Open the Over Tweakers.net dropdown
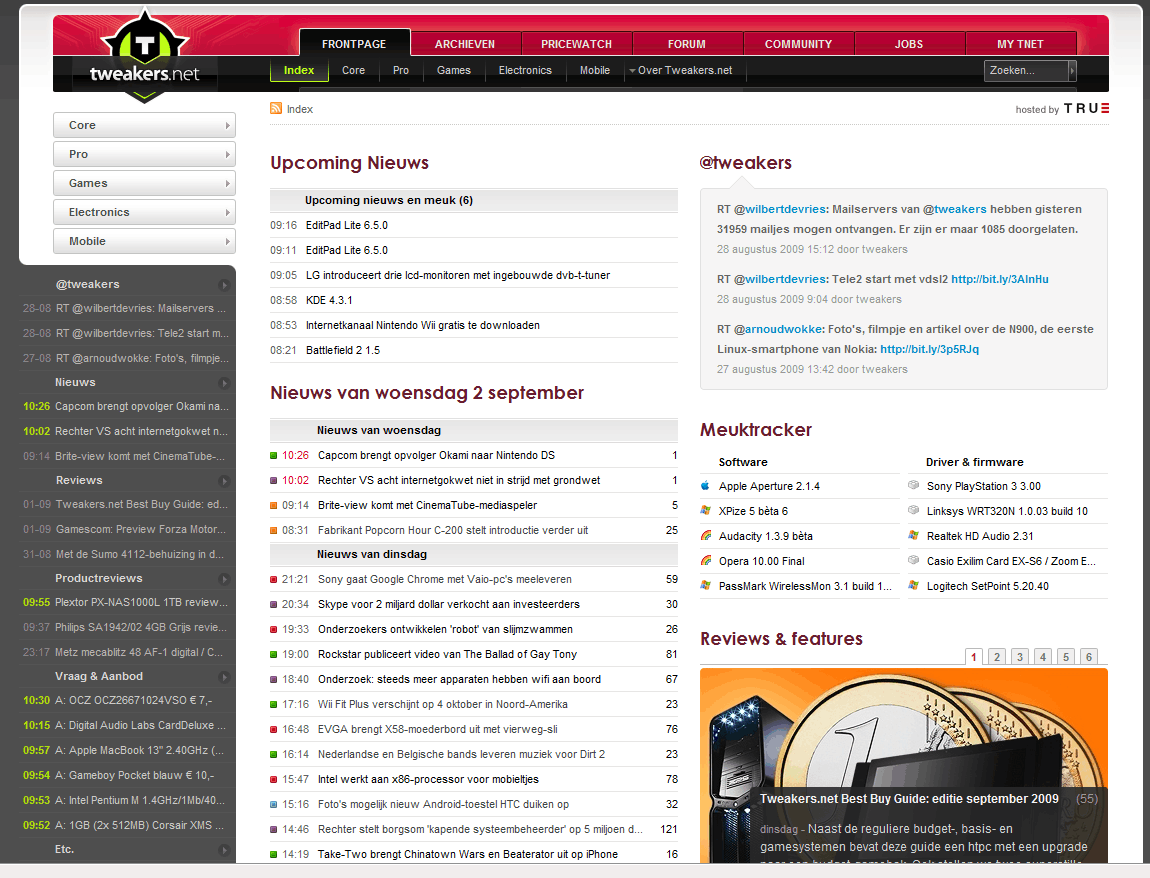This screenshot has width=1150, height=878. 681,70
